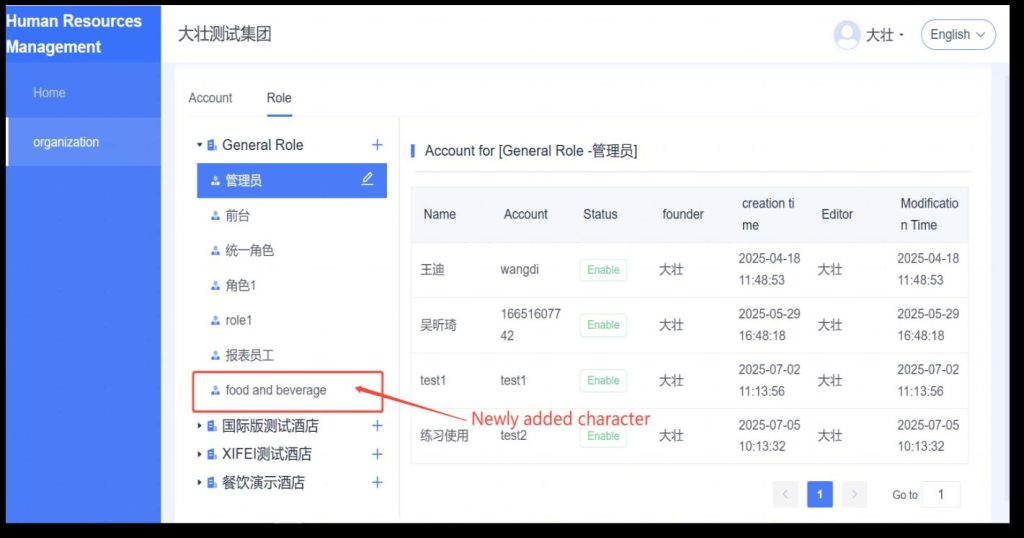Click the Go to page input field

coord(941,494)
